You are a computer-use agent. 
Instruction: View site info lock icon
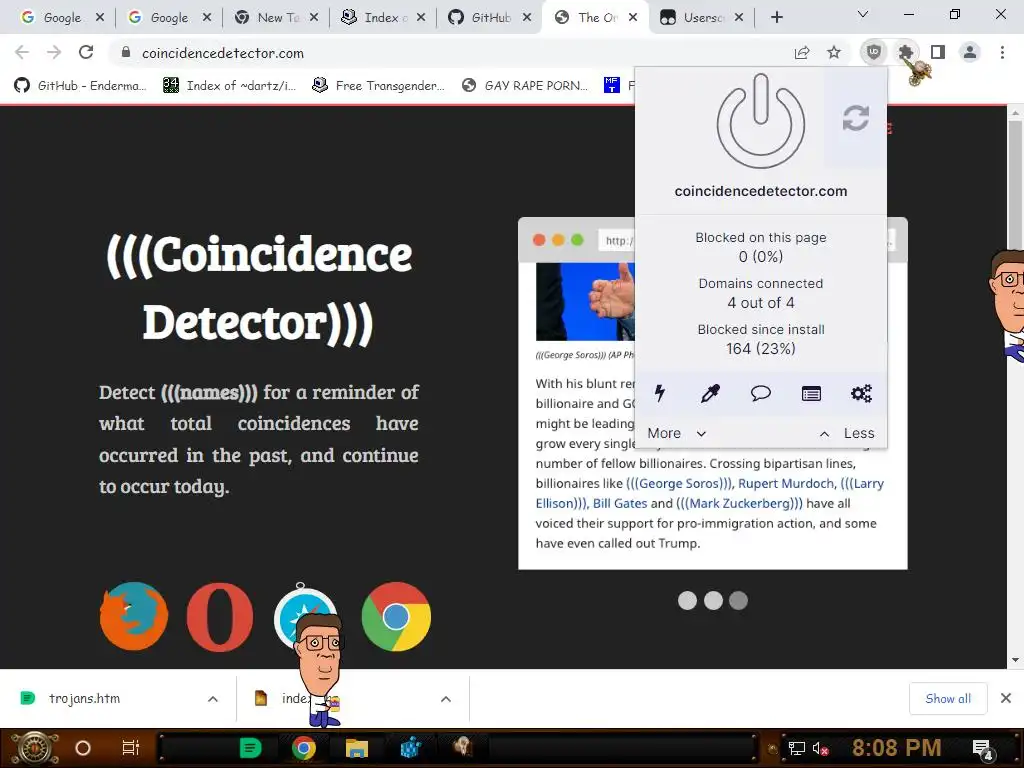click(126, 52)
